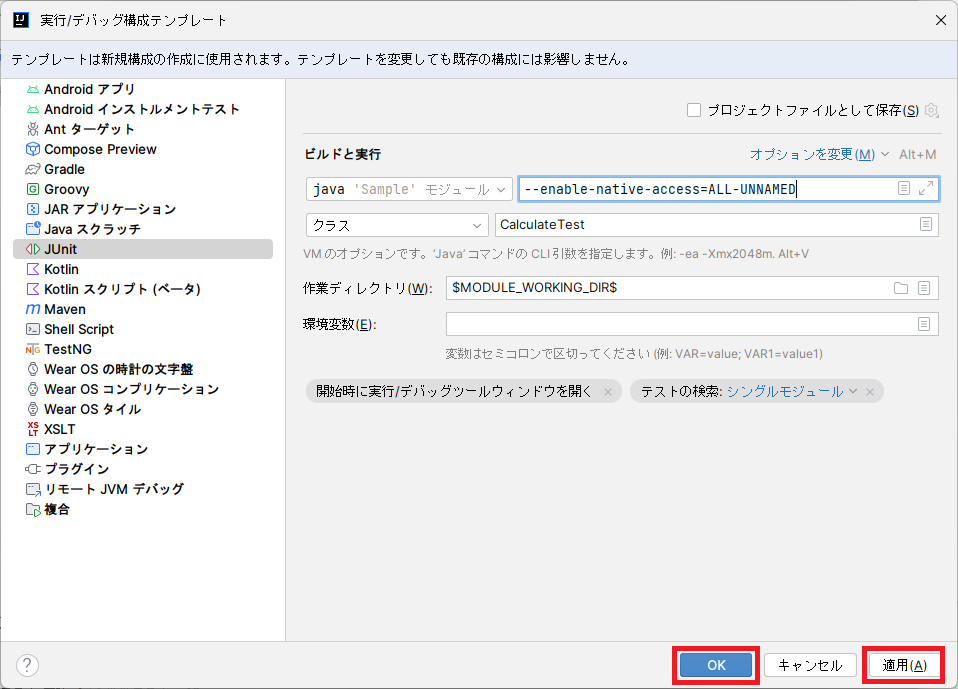Click Wear OS コンプリケーション icon
958x689 pixels.
point(33,389)
